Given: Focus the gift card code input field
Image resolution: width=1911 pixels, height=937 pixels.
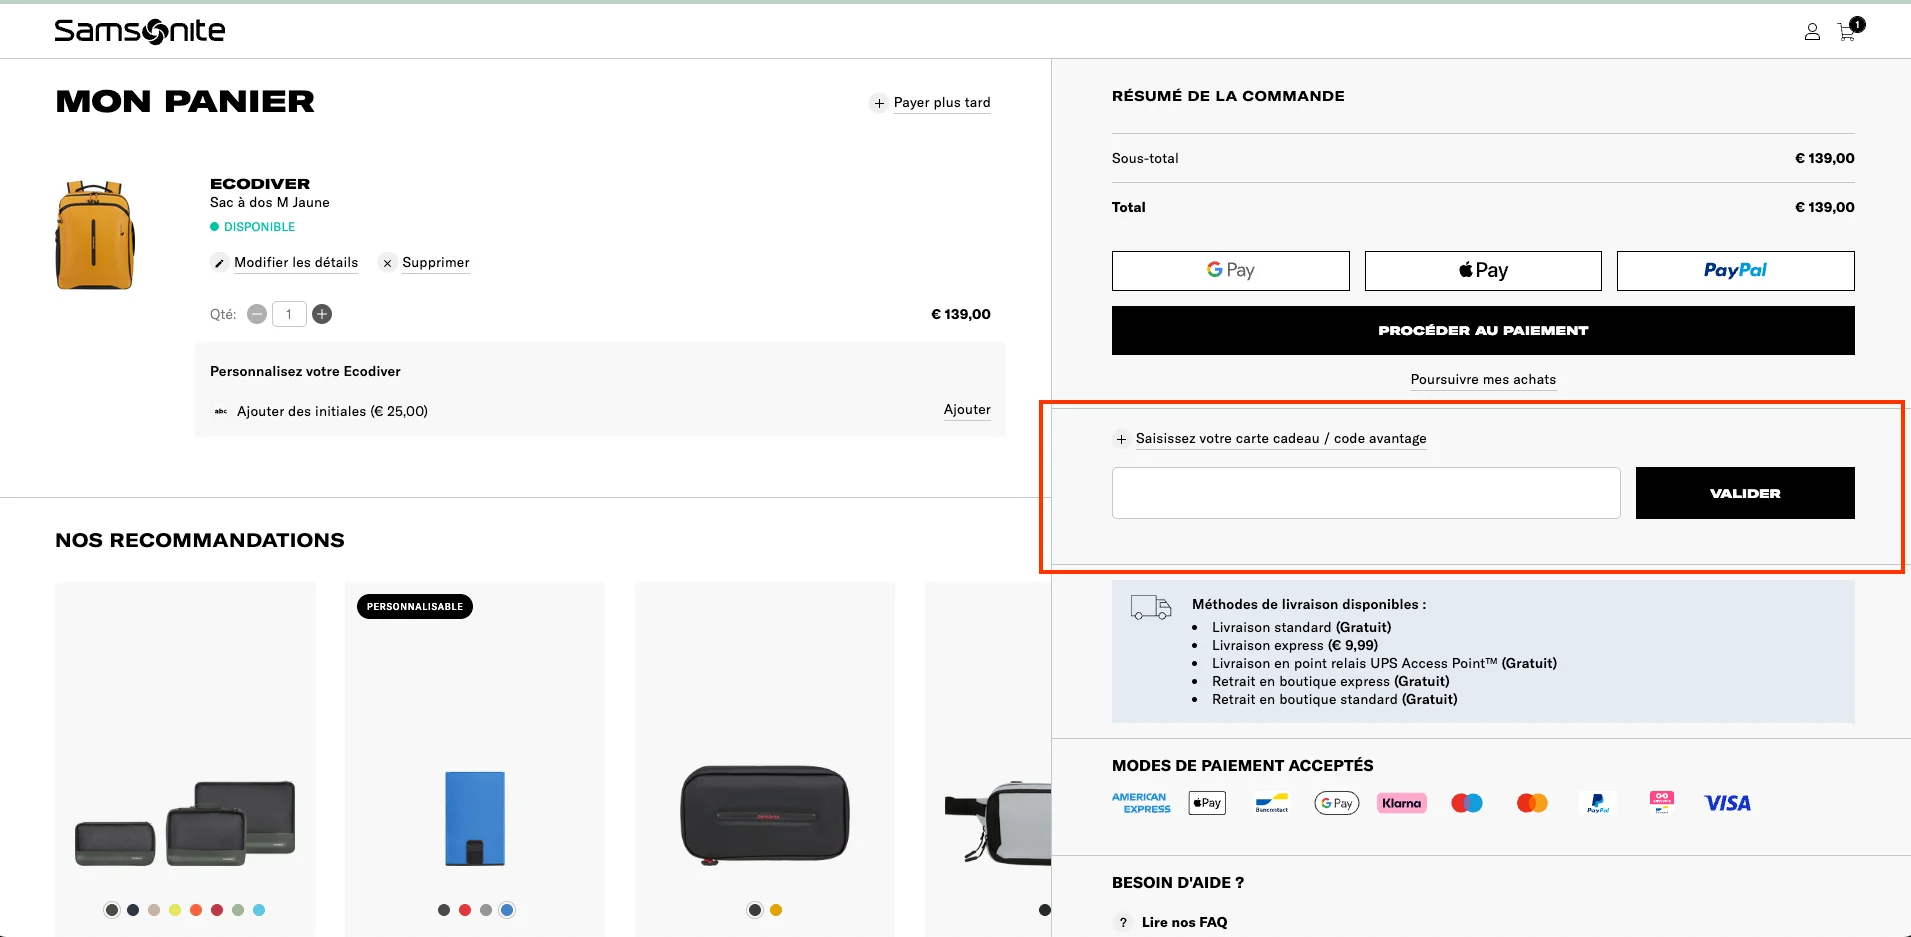Looking at the screenshot, I should click(x=1366, y=493).
